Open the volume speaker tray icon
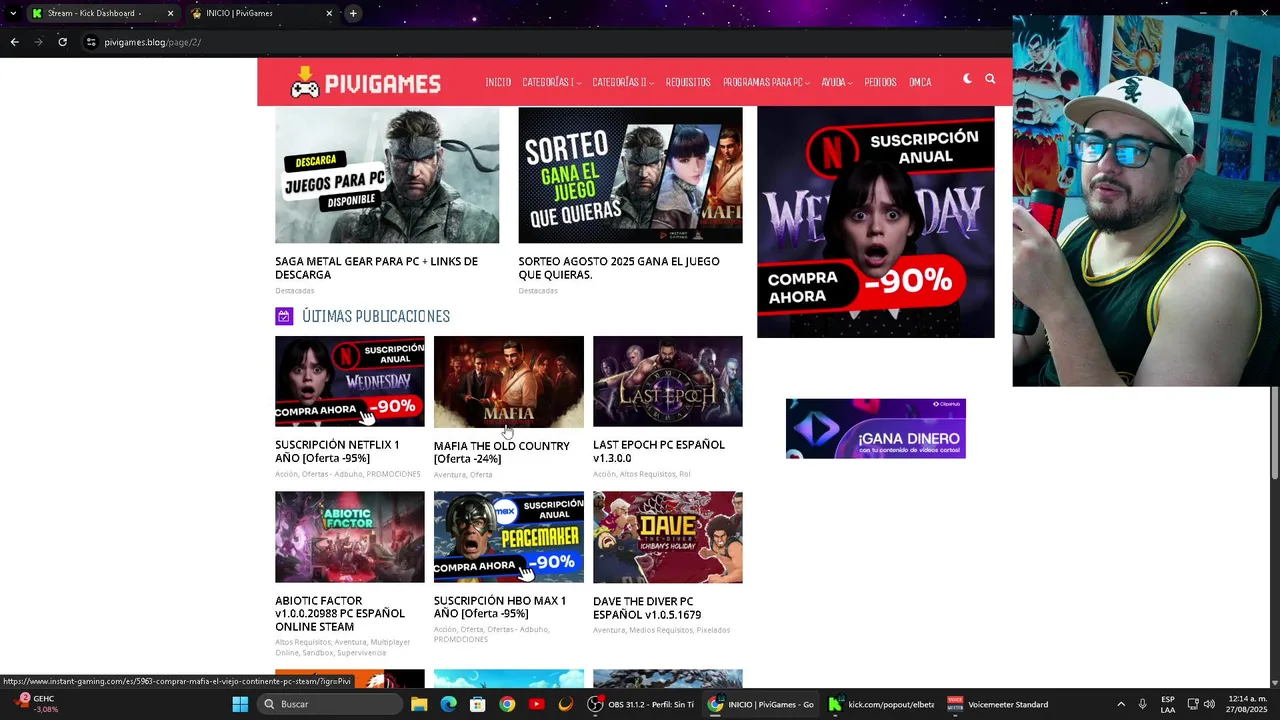1280x720 pixels. click(x=1209, y=704)
